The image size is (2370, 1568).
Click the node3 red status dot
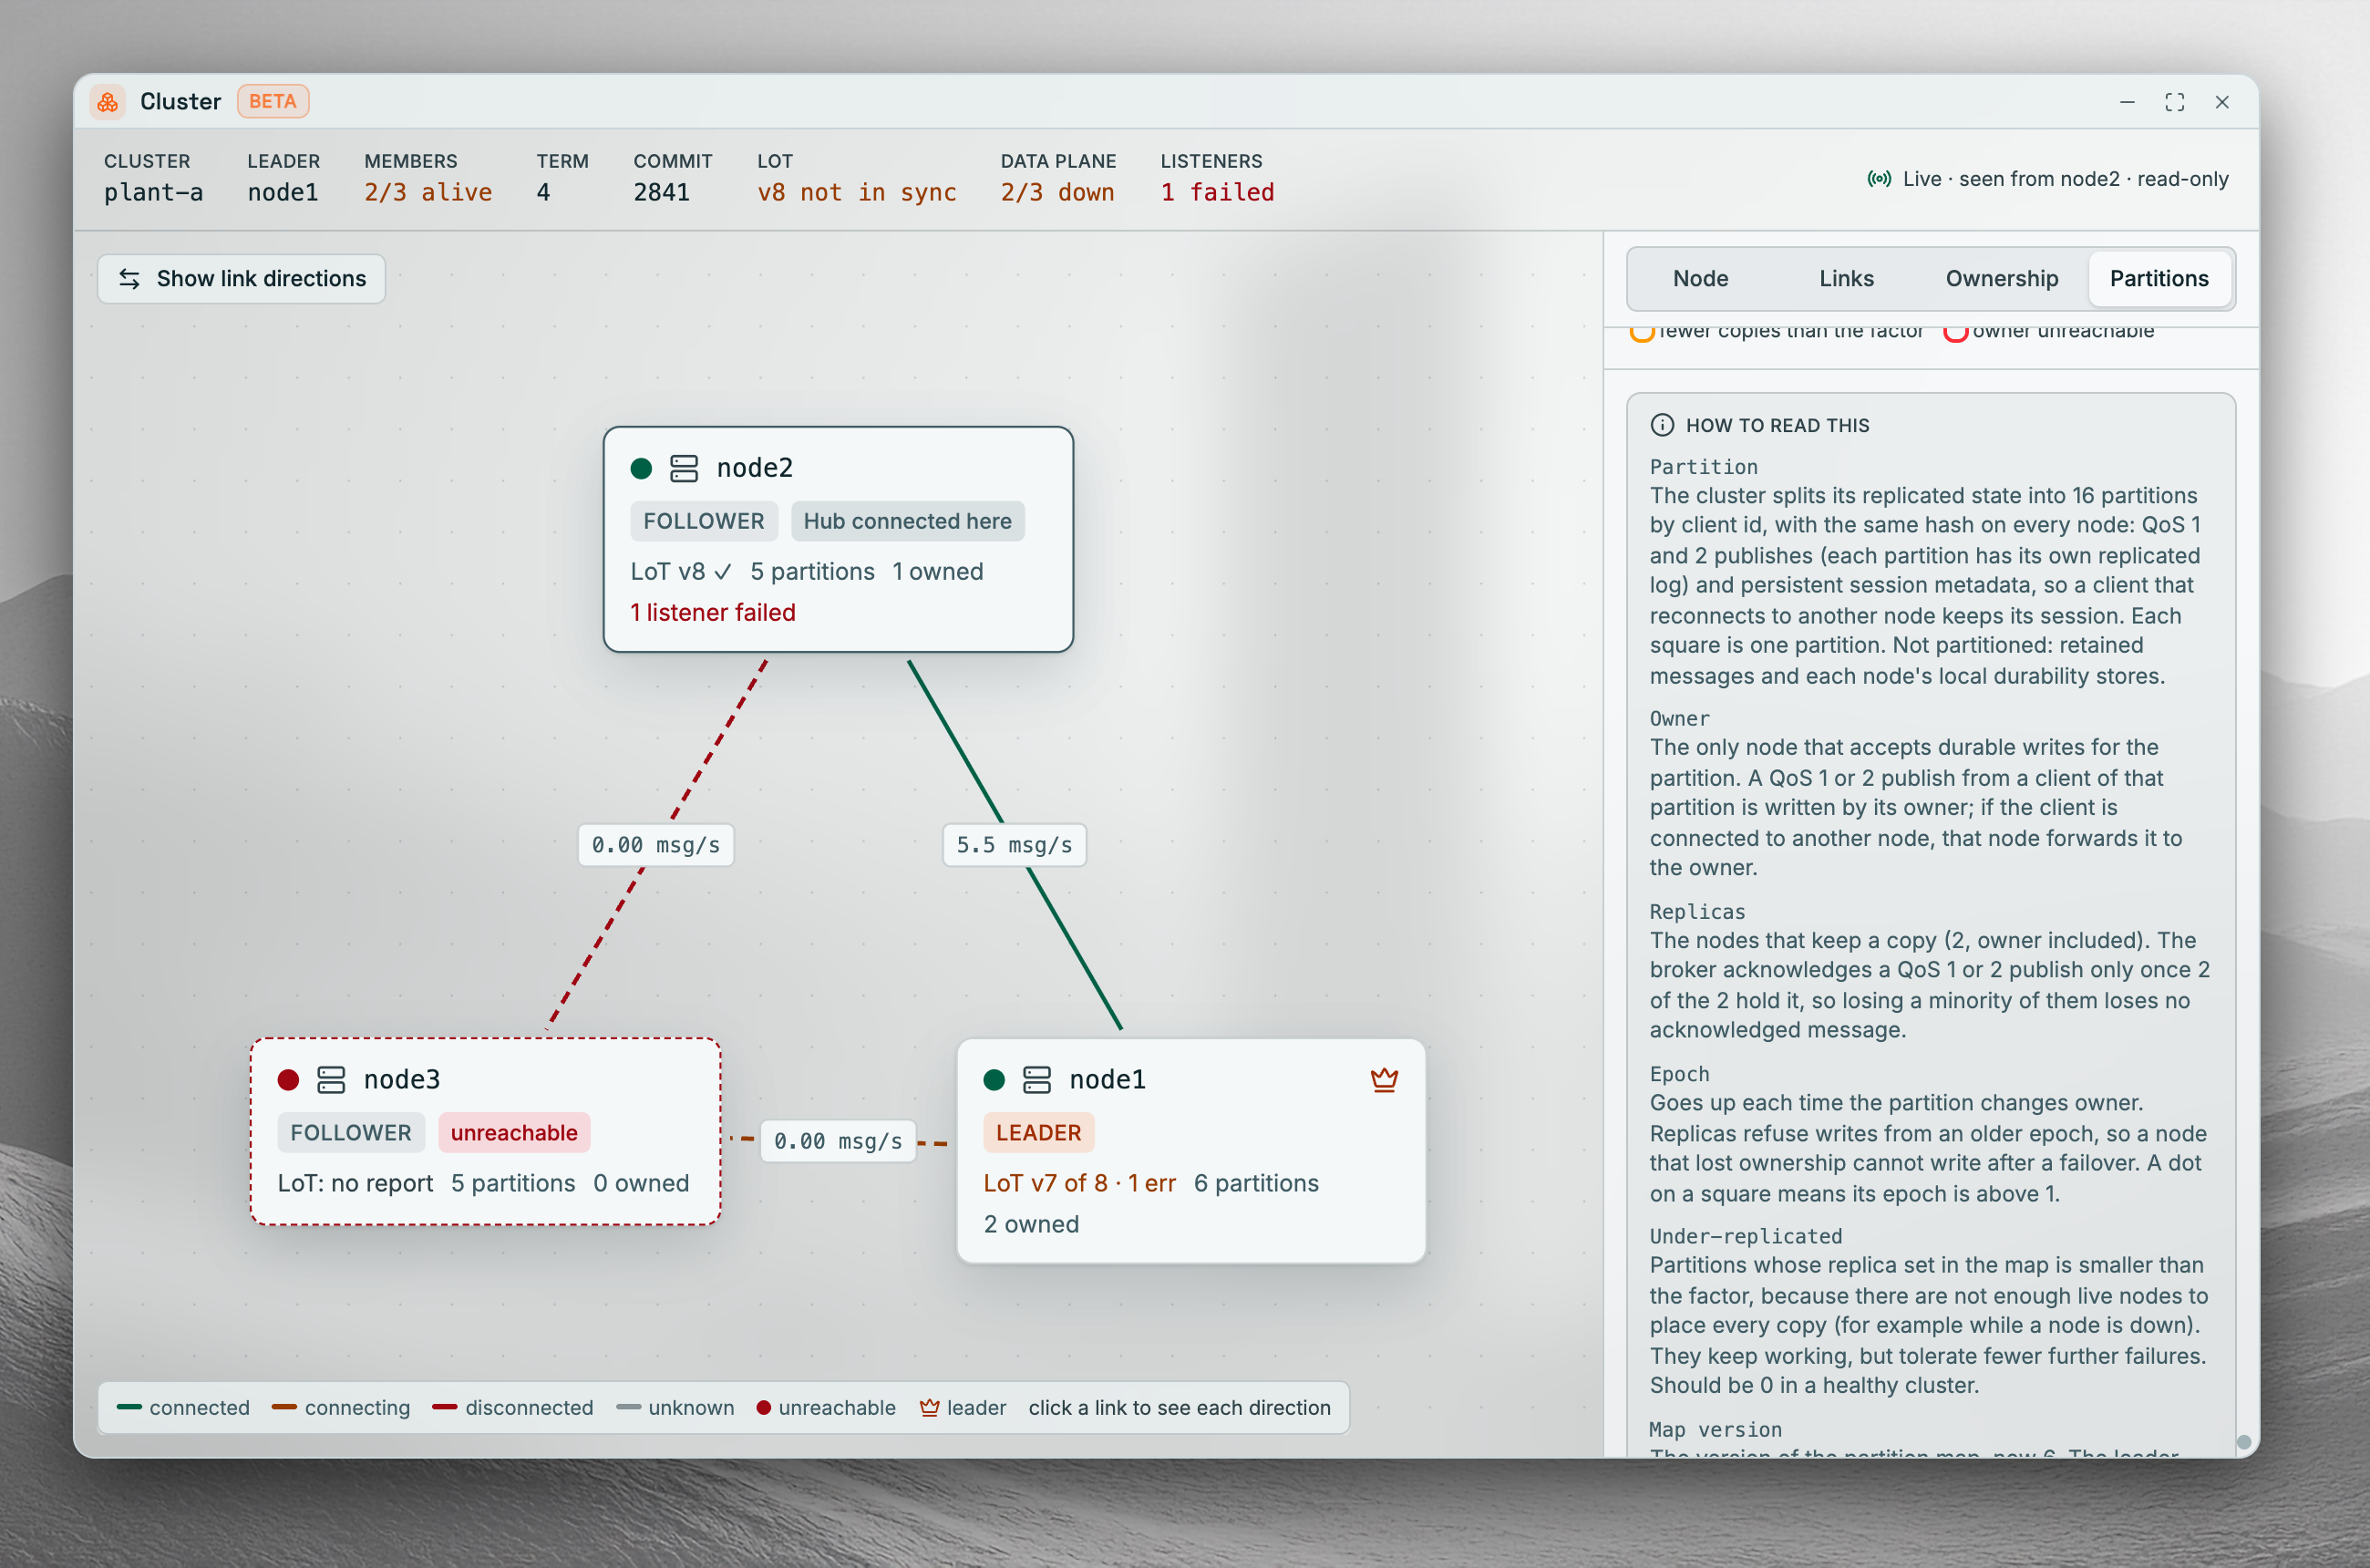tap(289, 1080)
